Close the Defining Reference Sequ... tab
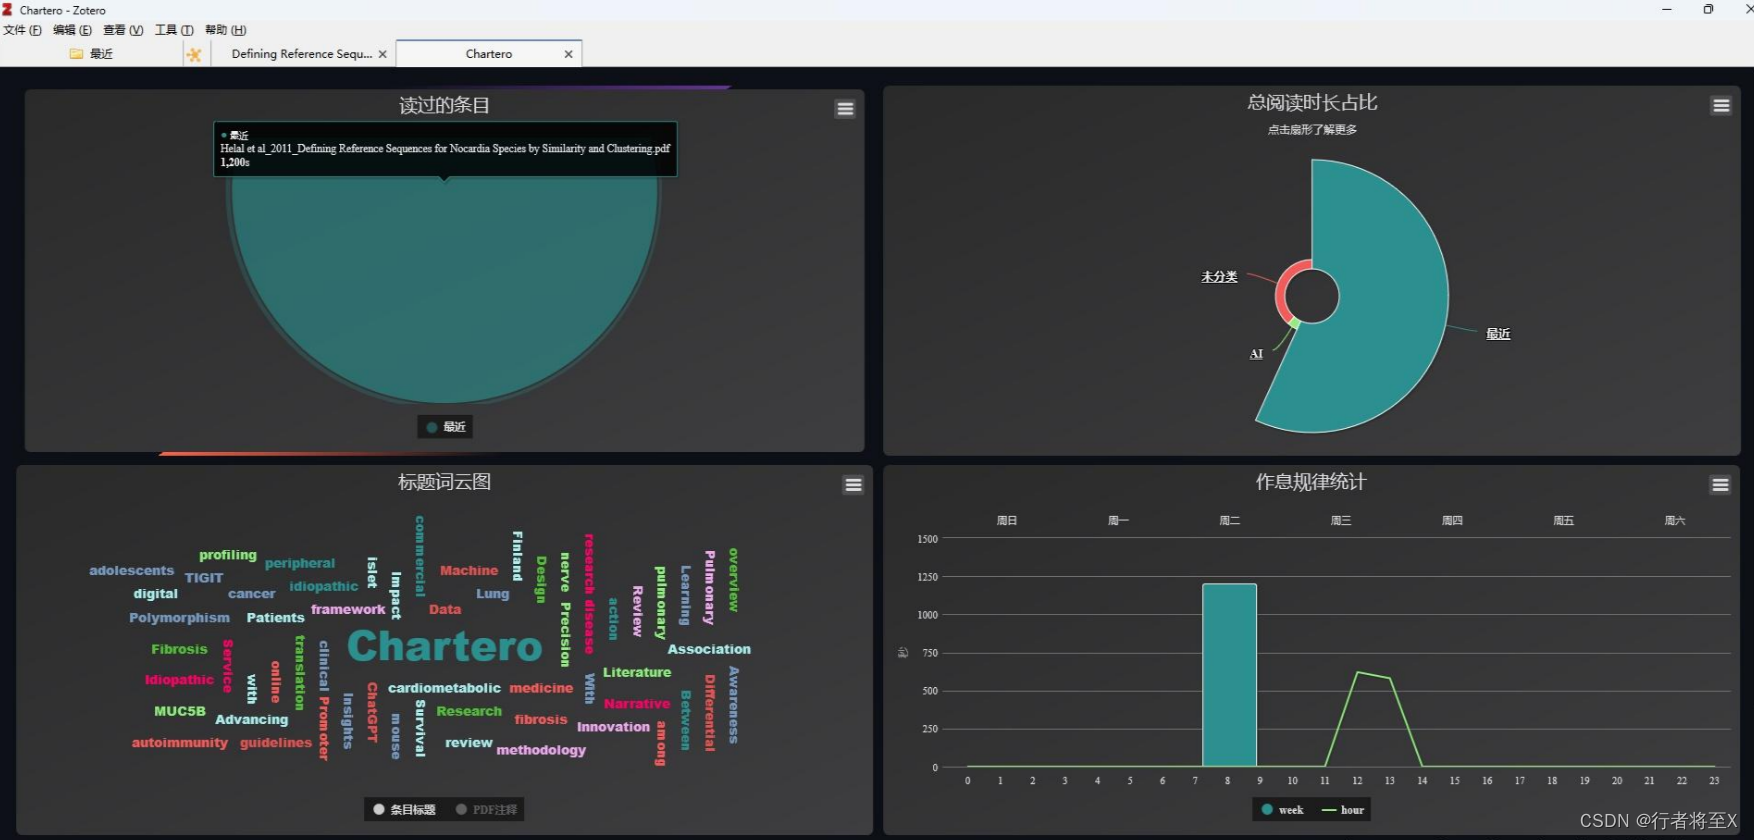This screenshot has height=840, width=1754. (382, 54)
